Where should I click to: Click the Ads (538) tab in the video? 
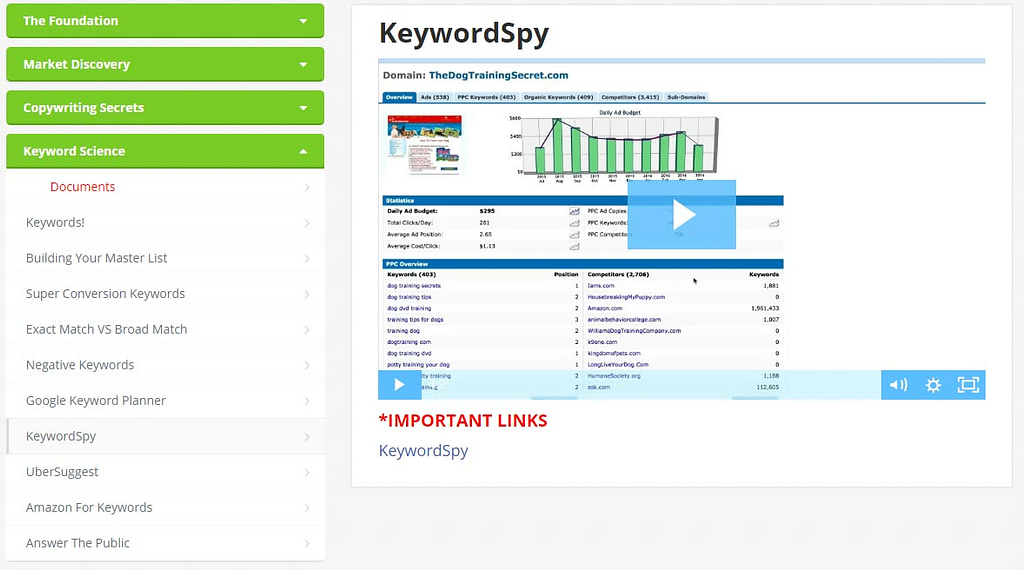pos(435,97)
